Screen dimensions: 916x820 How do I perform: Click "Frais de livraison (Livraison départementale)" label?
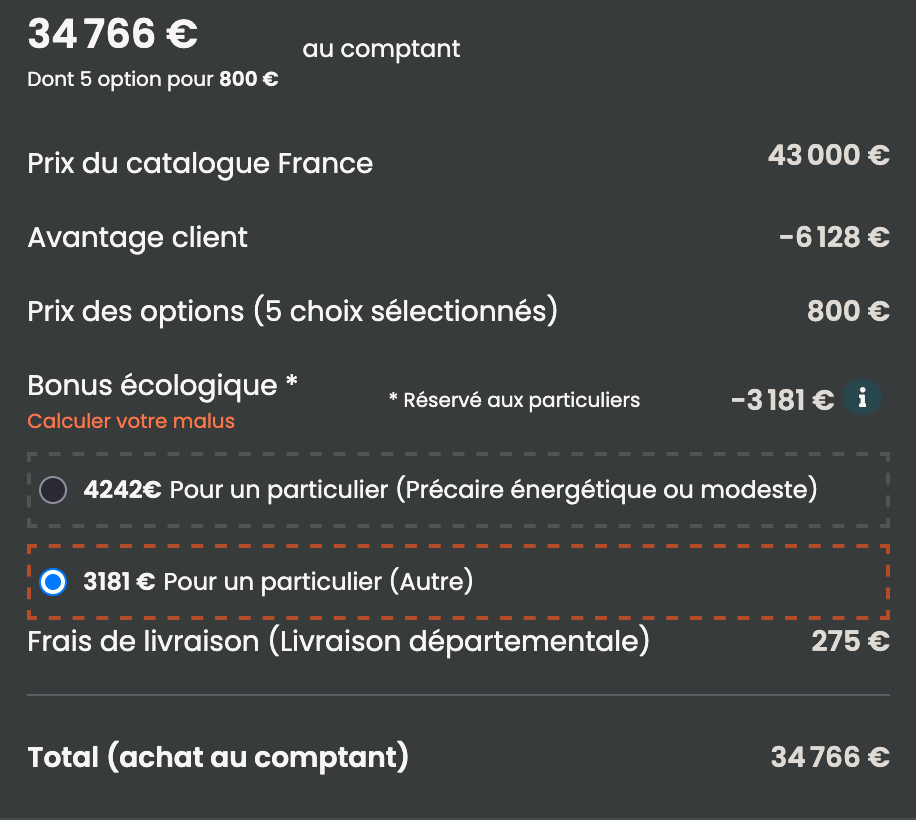coord(338,641)
